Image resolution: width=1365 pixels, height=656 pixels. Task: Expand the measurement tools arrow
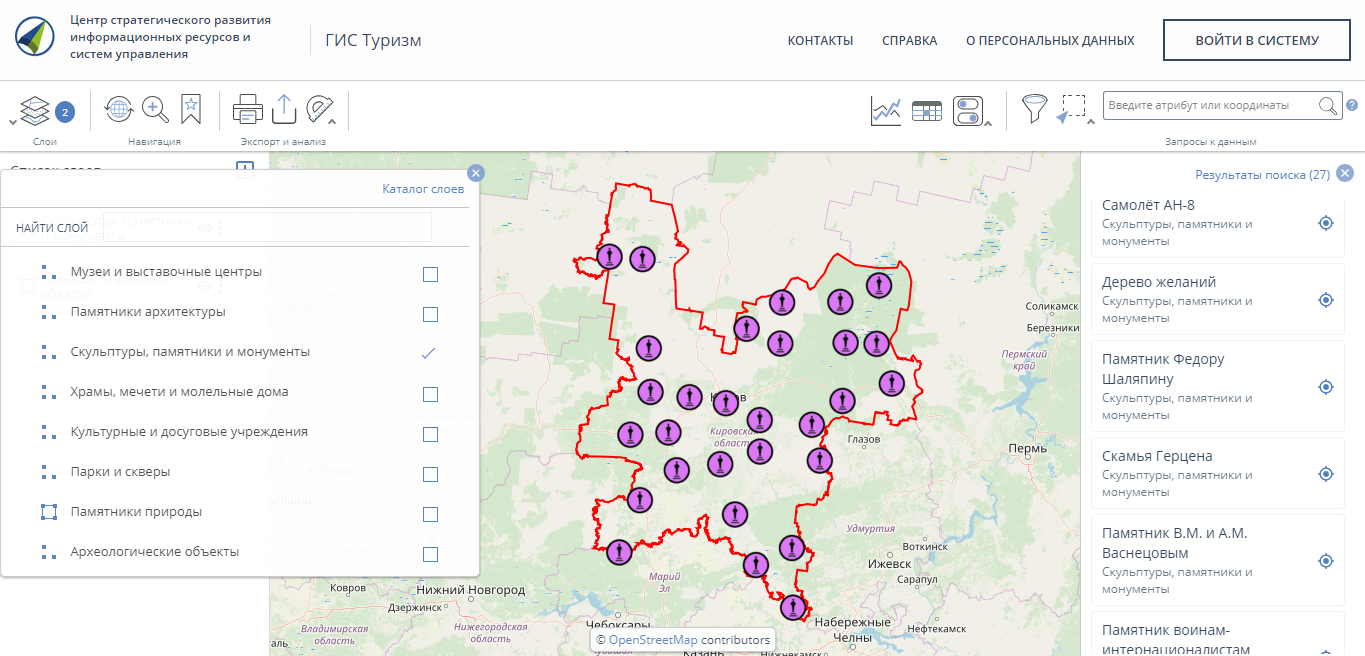pos(333,123)
